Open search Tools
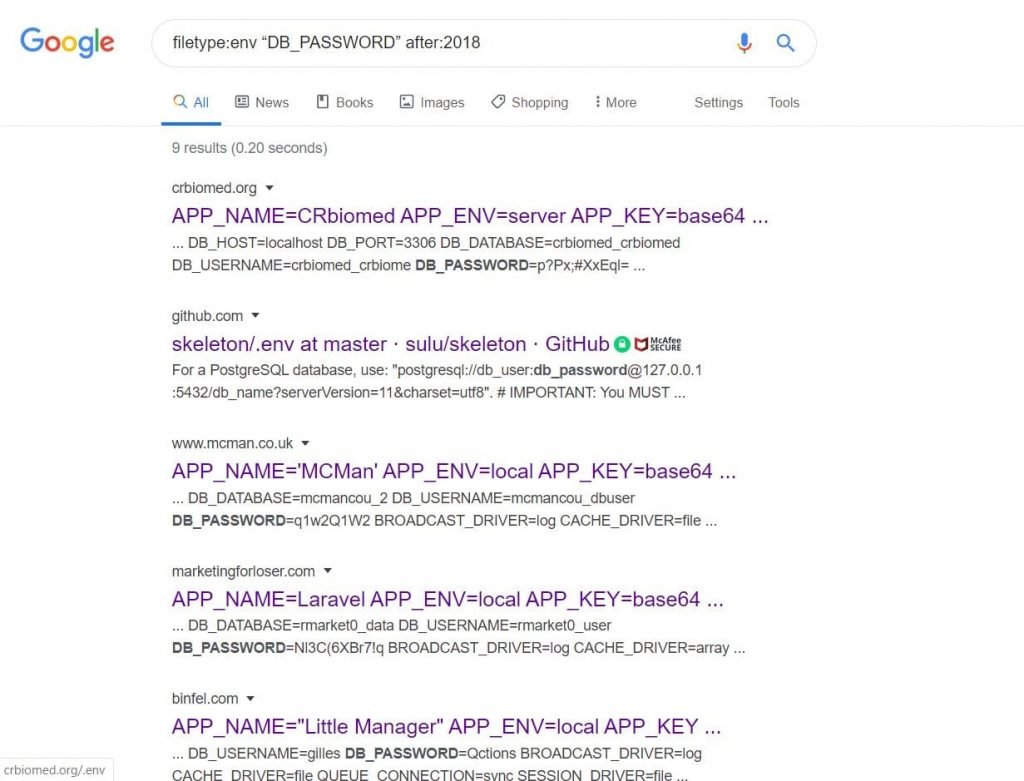Screen dimensions: 1024x781 point(784,103)
